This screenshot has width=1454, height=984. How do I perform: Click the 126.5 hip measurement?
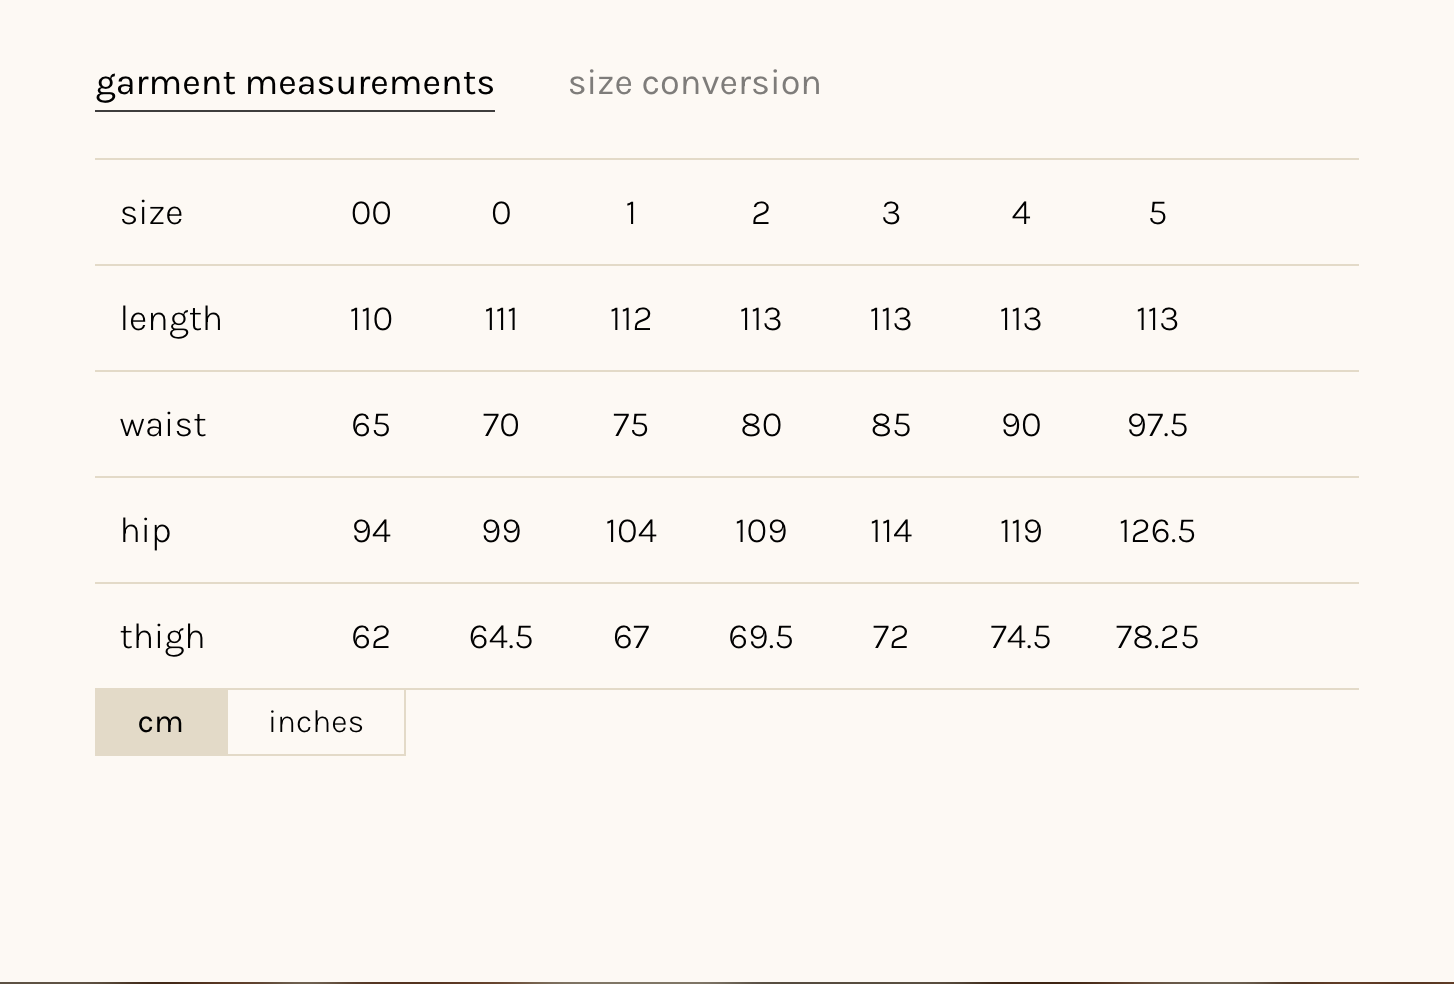tap(1157, 531)
